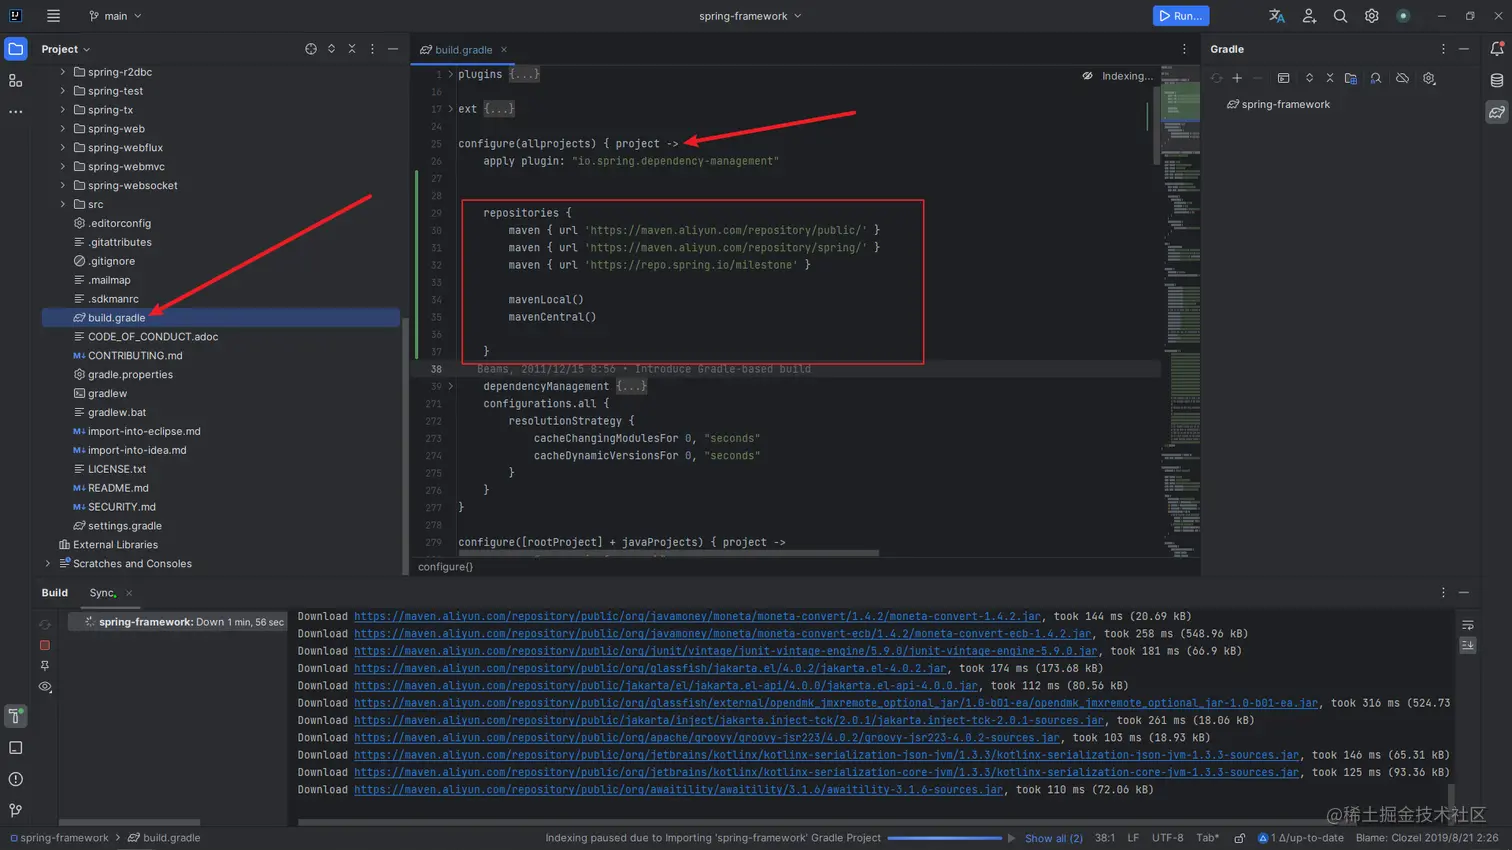Toggle the file writable lock icon
The height and width of the screenshot is (850, 1512).
(x=1240, y=838)
